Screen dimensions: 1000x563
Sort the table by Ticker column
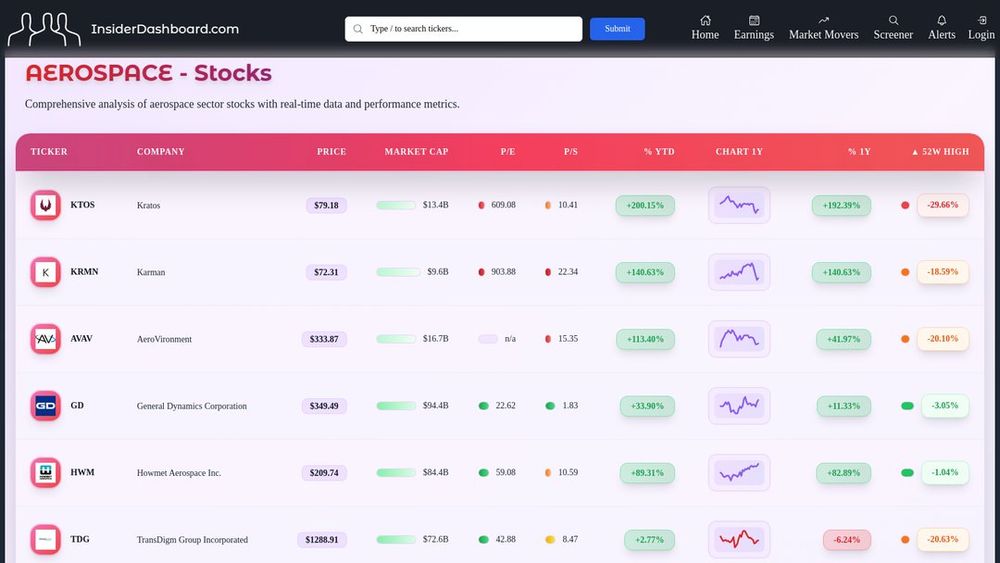click(x=48, y=152)
